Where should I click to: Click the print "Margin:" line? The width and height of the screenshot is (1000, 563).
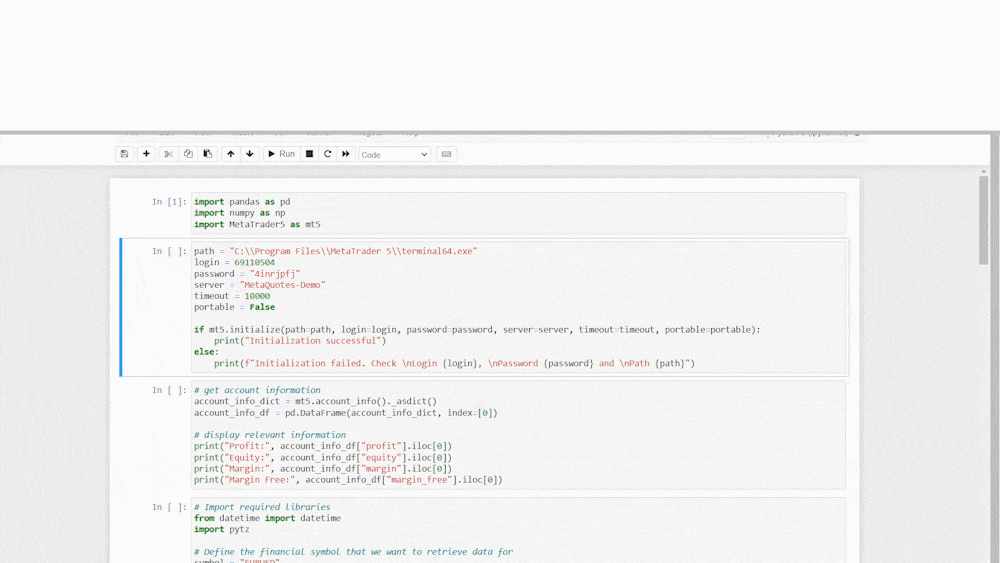pyautogui.click(x=323, y=469)
